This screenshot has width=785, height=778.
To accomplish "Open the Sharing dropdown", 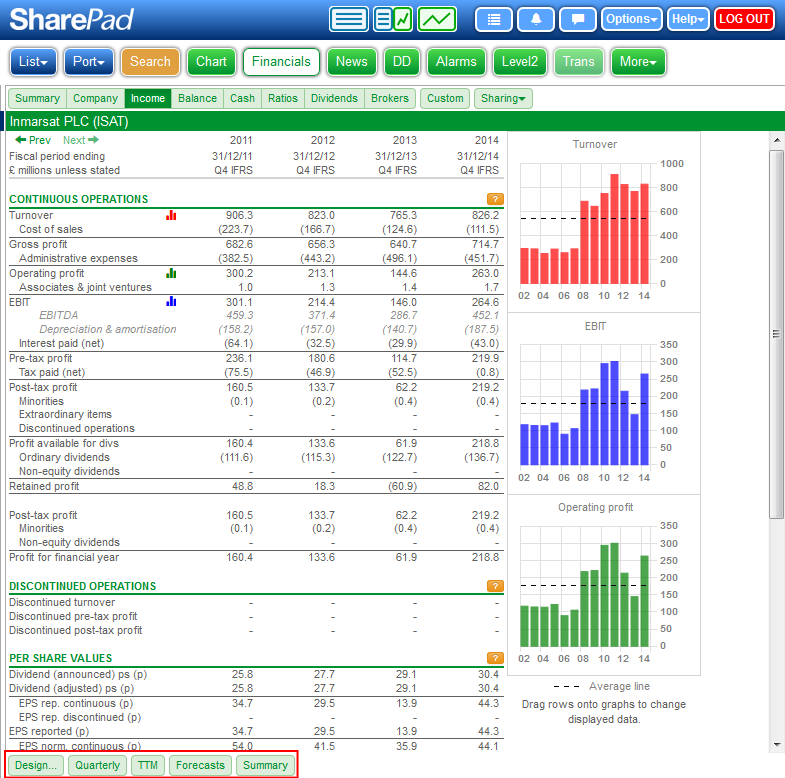I will [x=503, y=98].
